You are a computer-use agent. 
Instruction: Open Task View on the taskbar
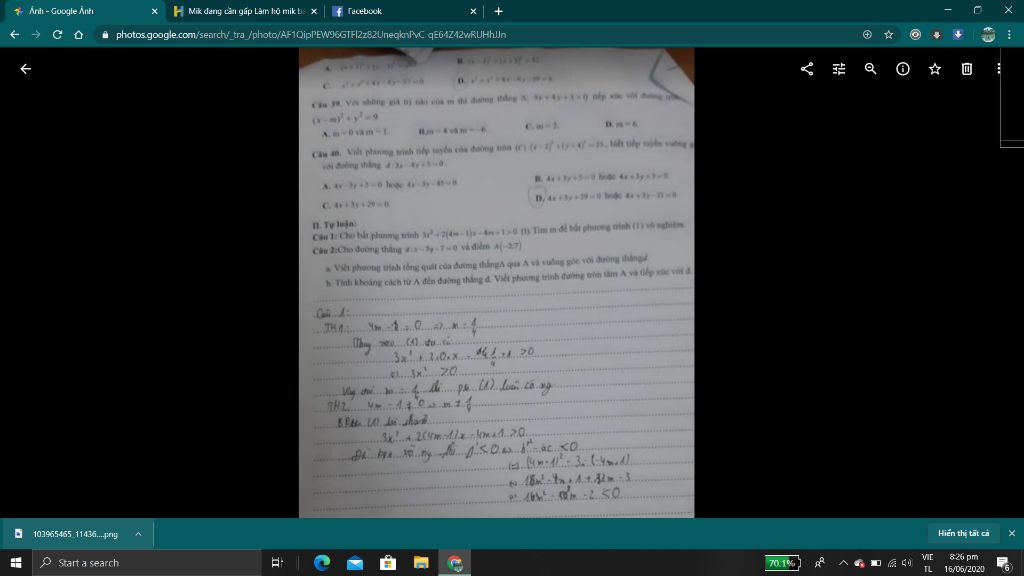tap(277, 562)
